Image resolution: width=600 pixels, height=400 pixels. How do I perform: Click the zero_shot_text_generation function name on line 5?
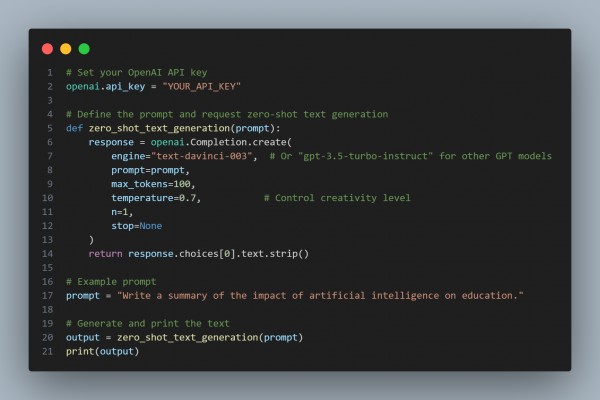159,128
